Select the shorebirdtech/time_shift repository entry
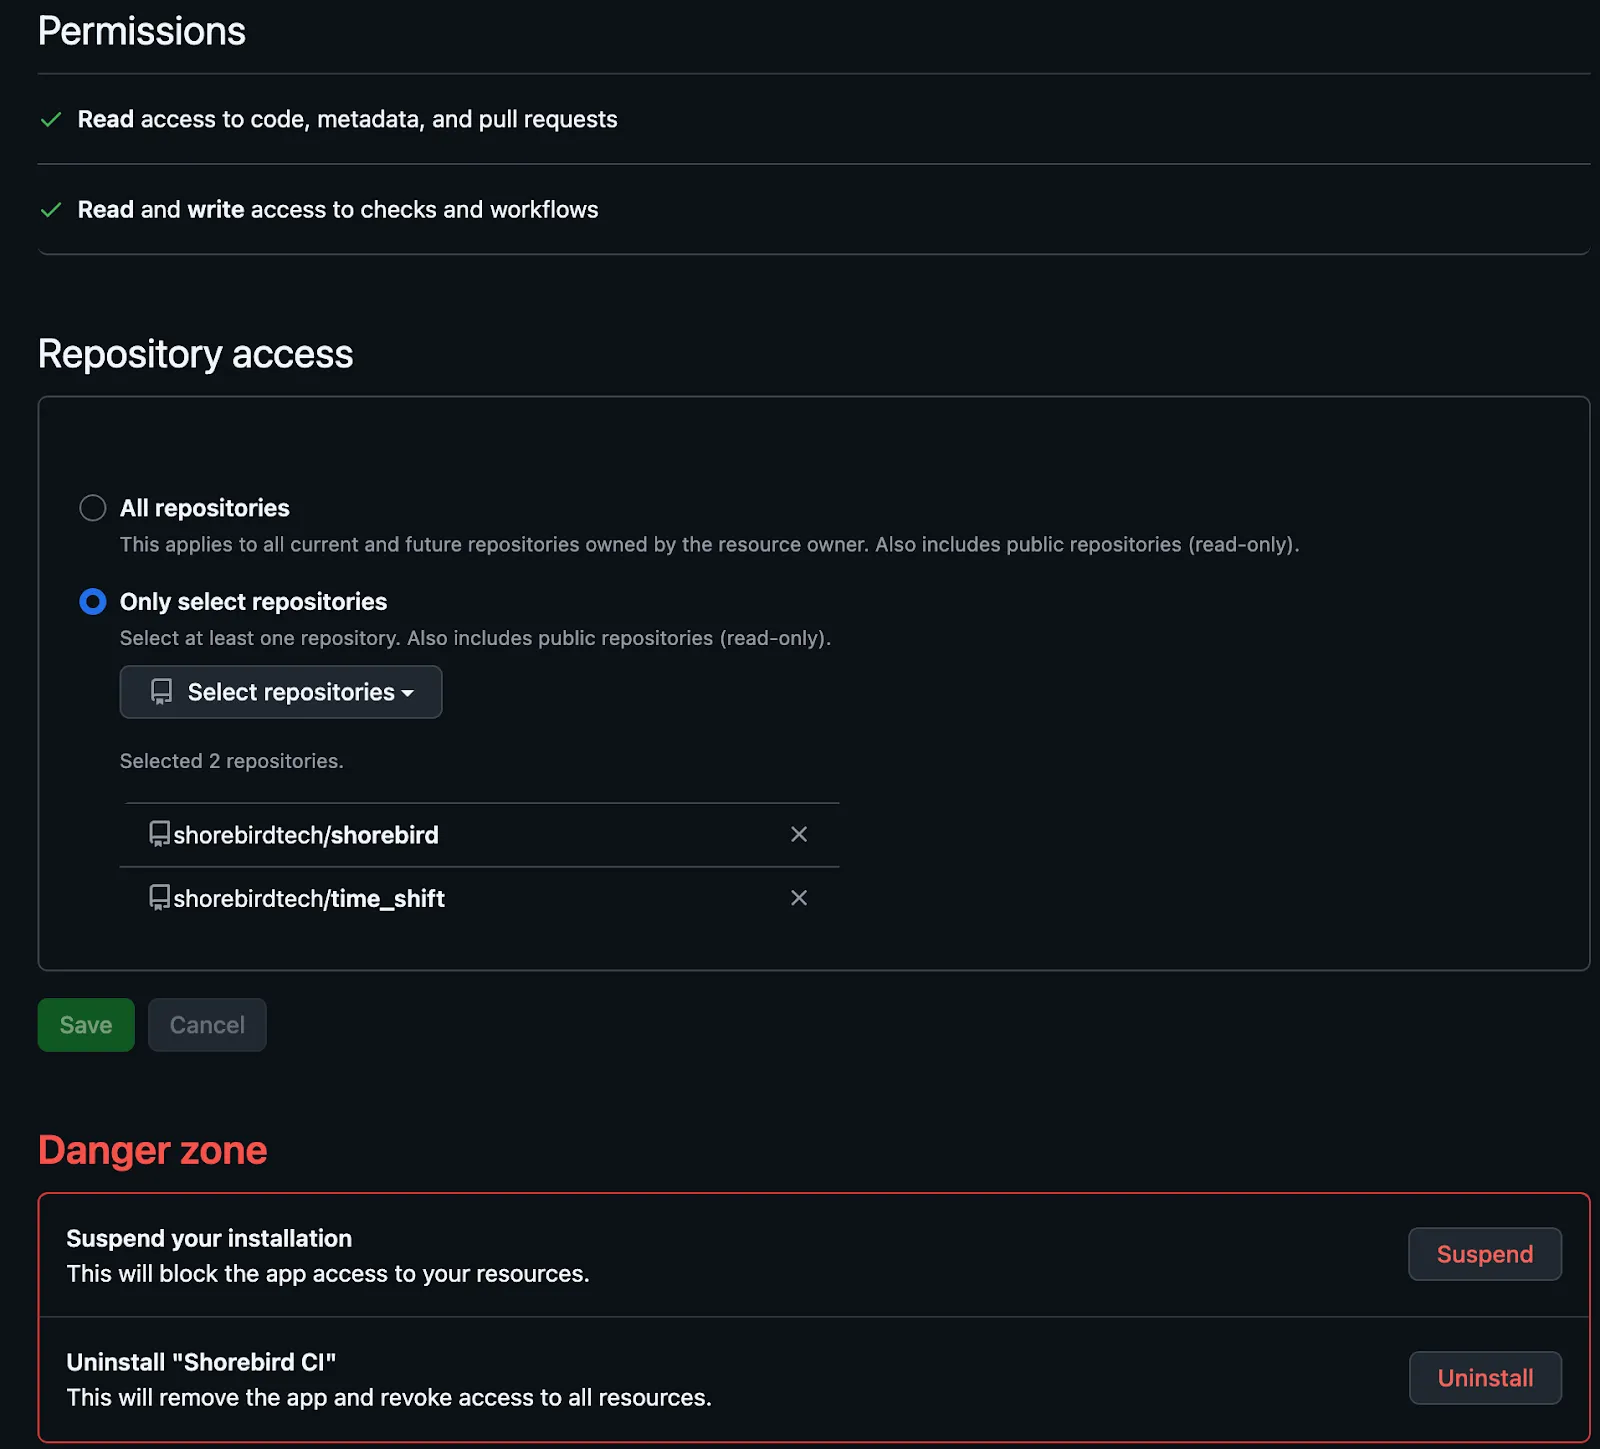 309,898
